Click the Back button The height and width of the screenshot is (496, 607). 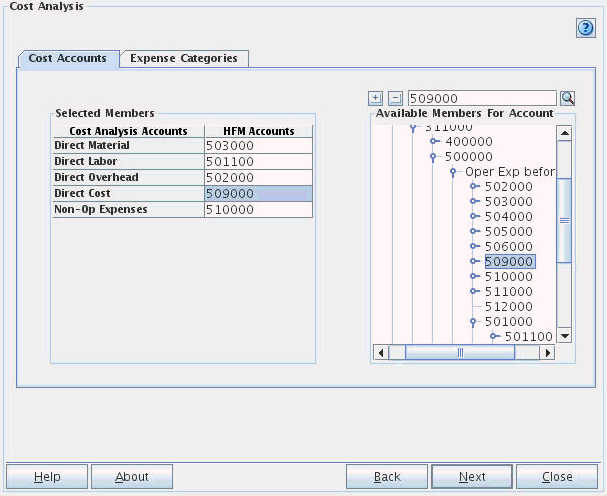tap(387, 477)
